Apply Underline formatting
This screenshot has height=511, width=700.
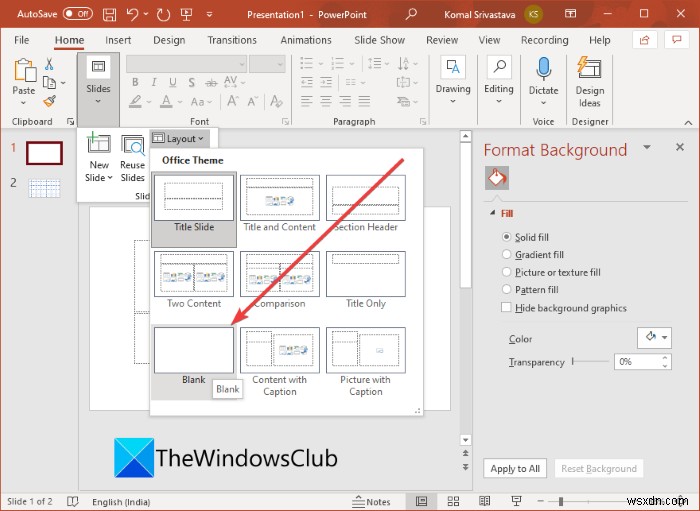172,82
